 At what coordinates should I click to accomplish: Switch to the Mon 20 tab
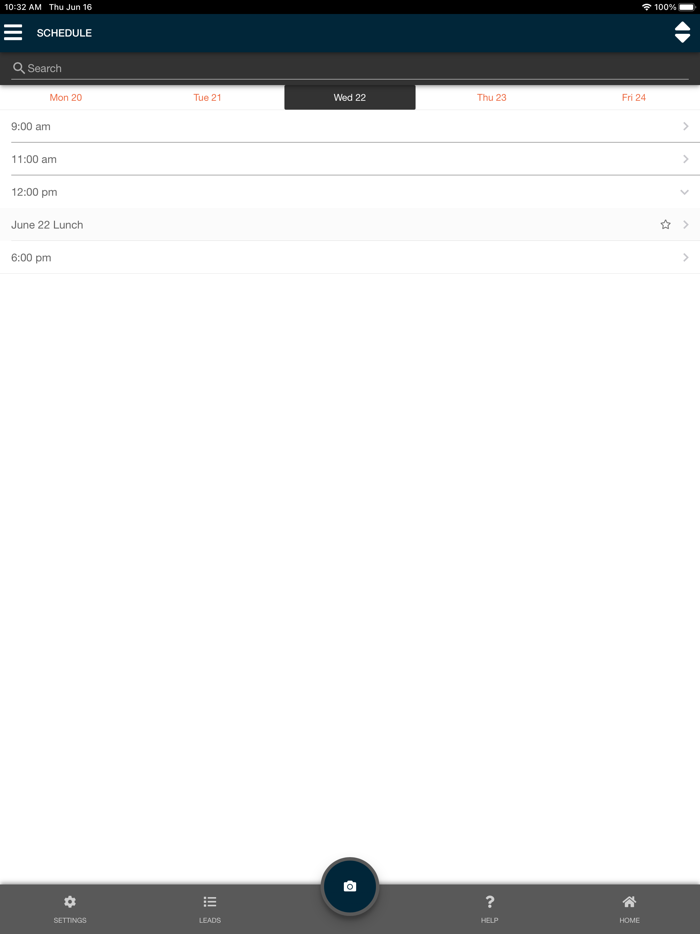coord(66,98)
